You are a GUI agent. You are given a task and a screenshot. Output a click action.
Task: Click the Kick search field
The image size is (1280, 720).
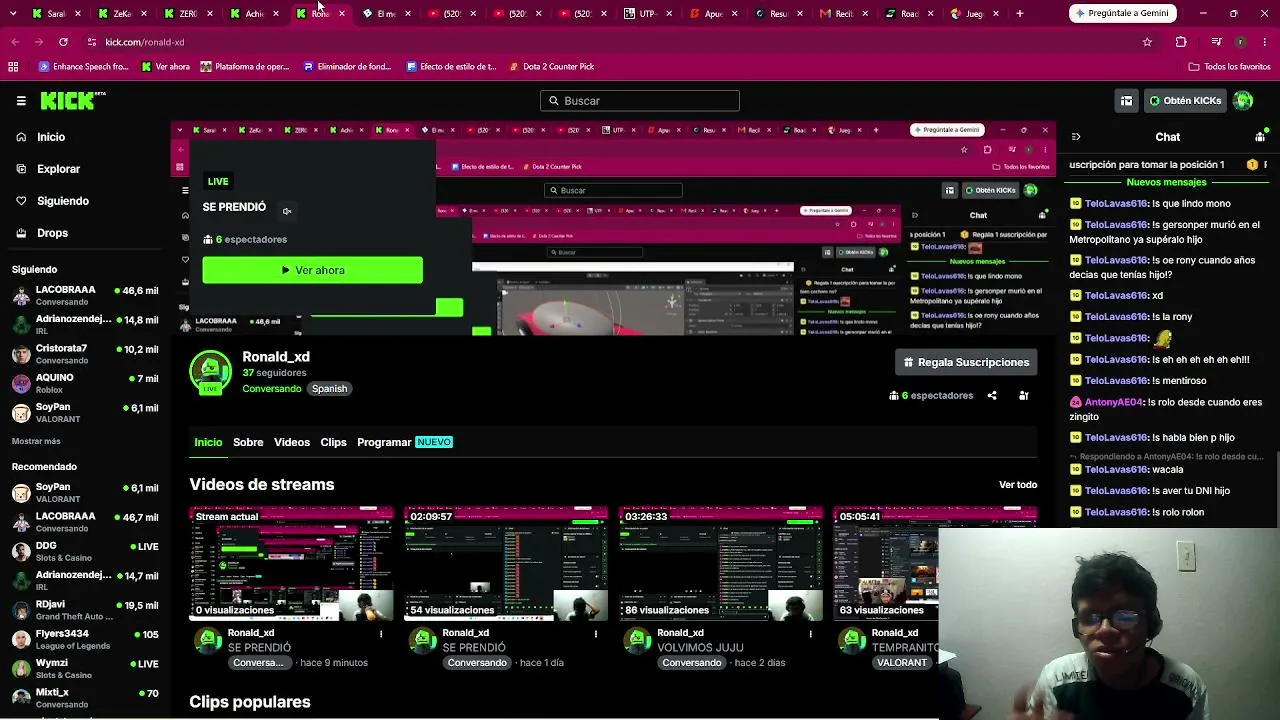640,101
